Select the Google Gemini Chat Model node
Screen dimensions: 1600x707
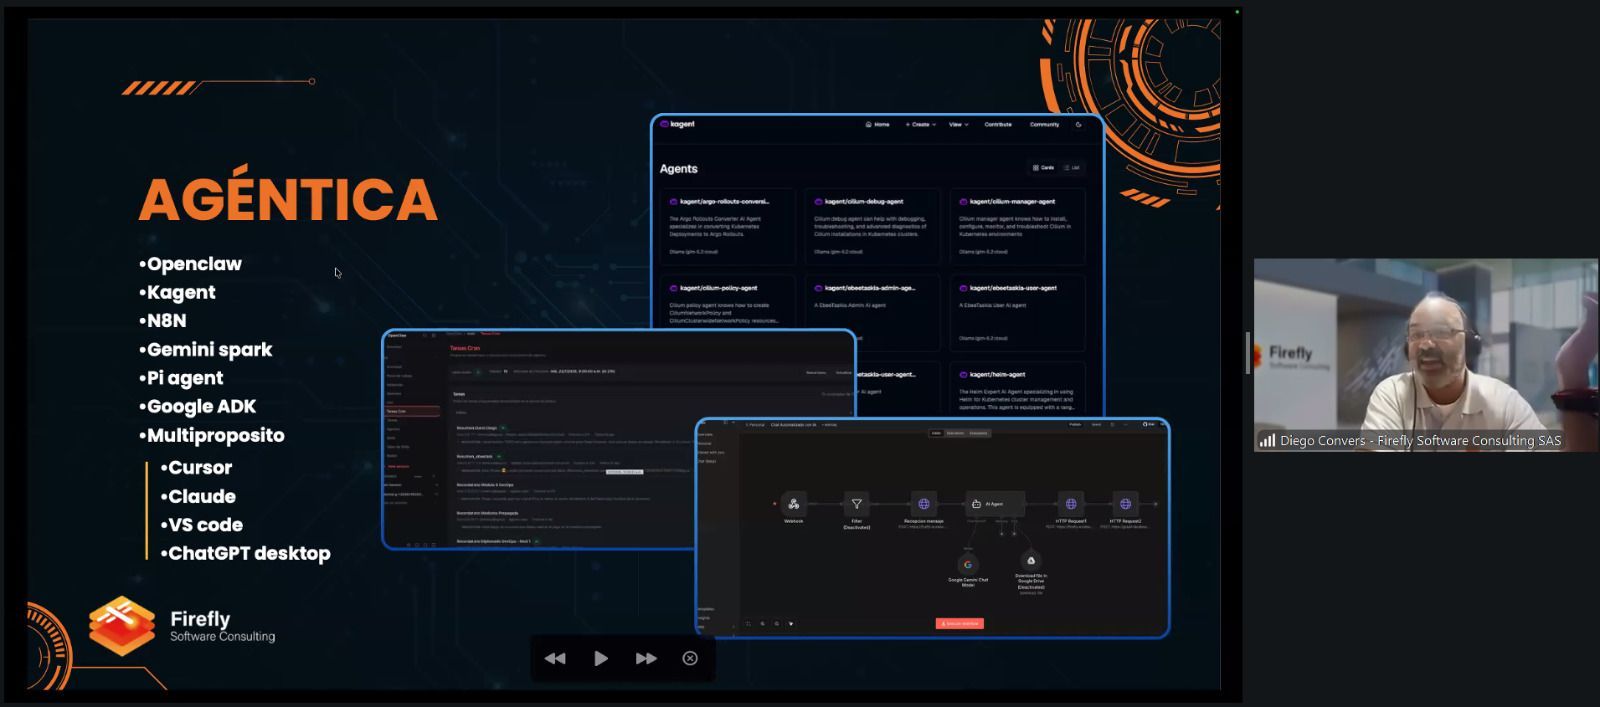[x=968, y=564]
